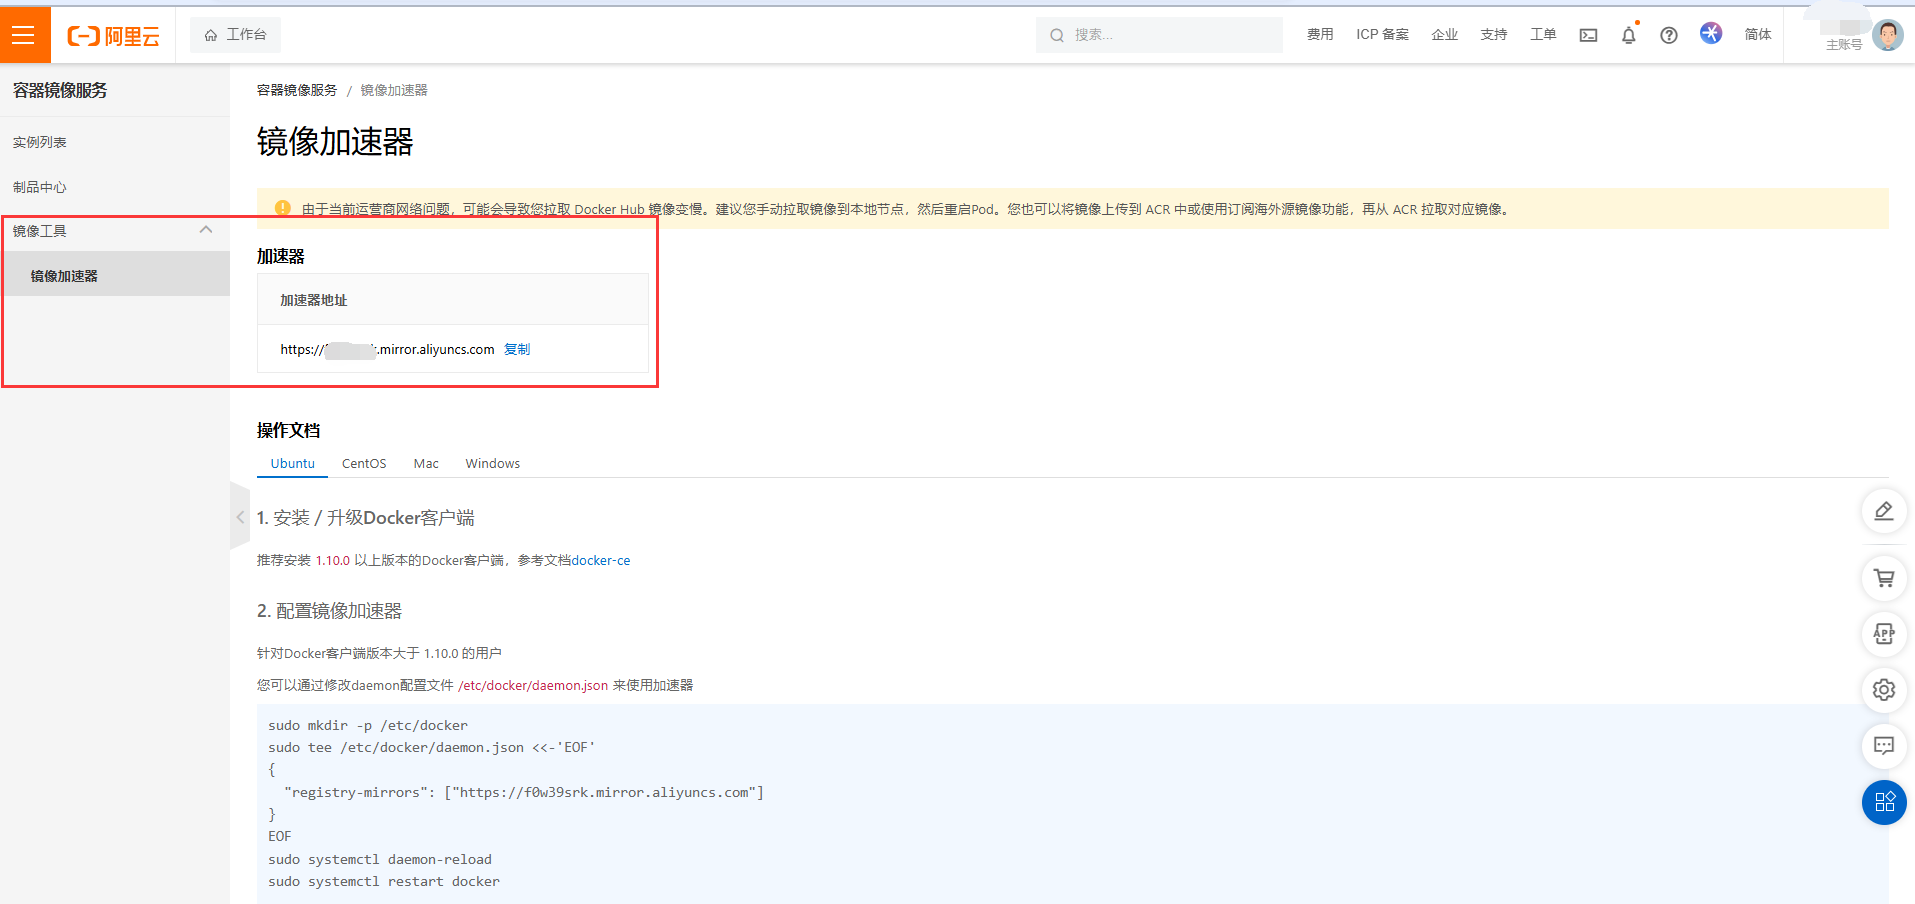
Task: Click the chat message icon on the right
Action: (1883, 746)
